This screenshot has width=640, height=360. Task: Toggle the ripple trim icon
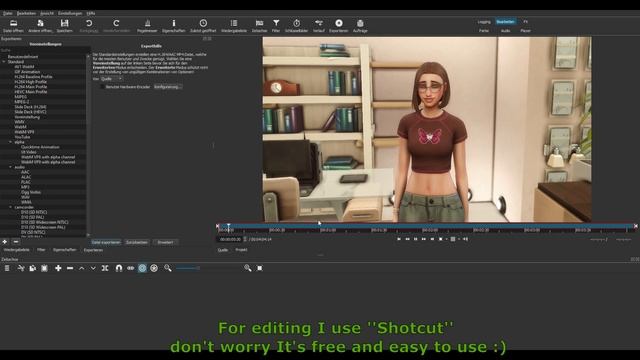131,268
